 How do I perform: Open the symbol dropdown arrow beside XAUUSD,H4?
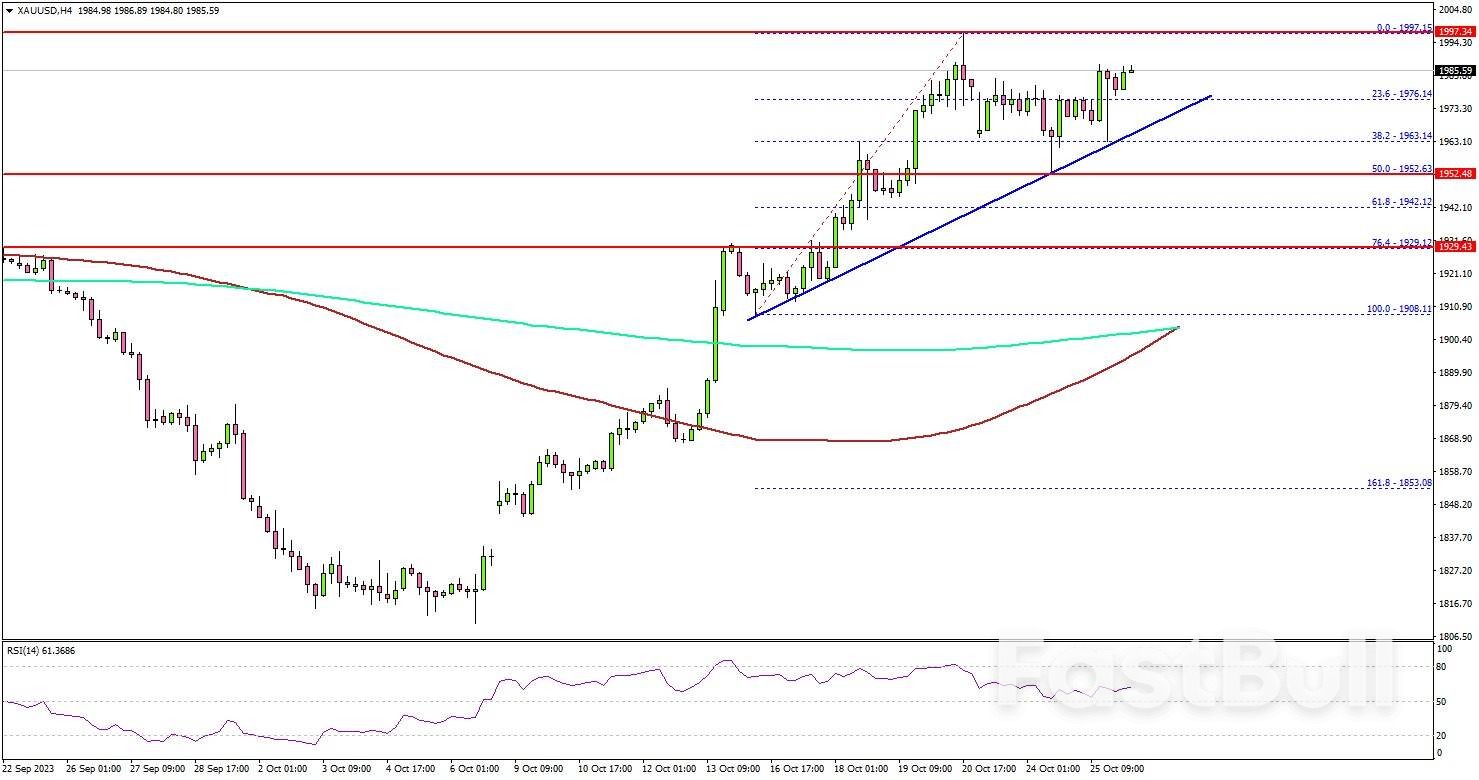(10, 11)
